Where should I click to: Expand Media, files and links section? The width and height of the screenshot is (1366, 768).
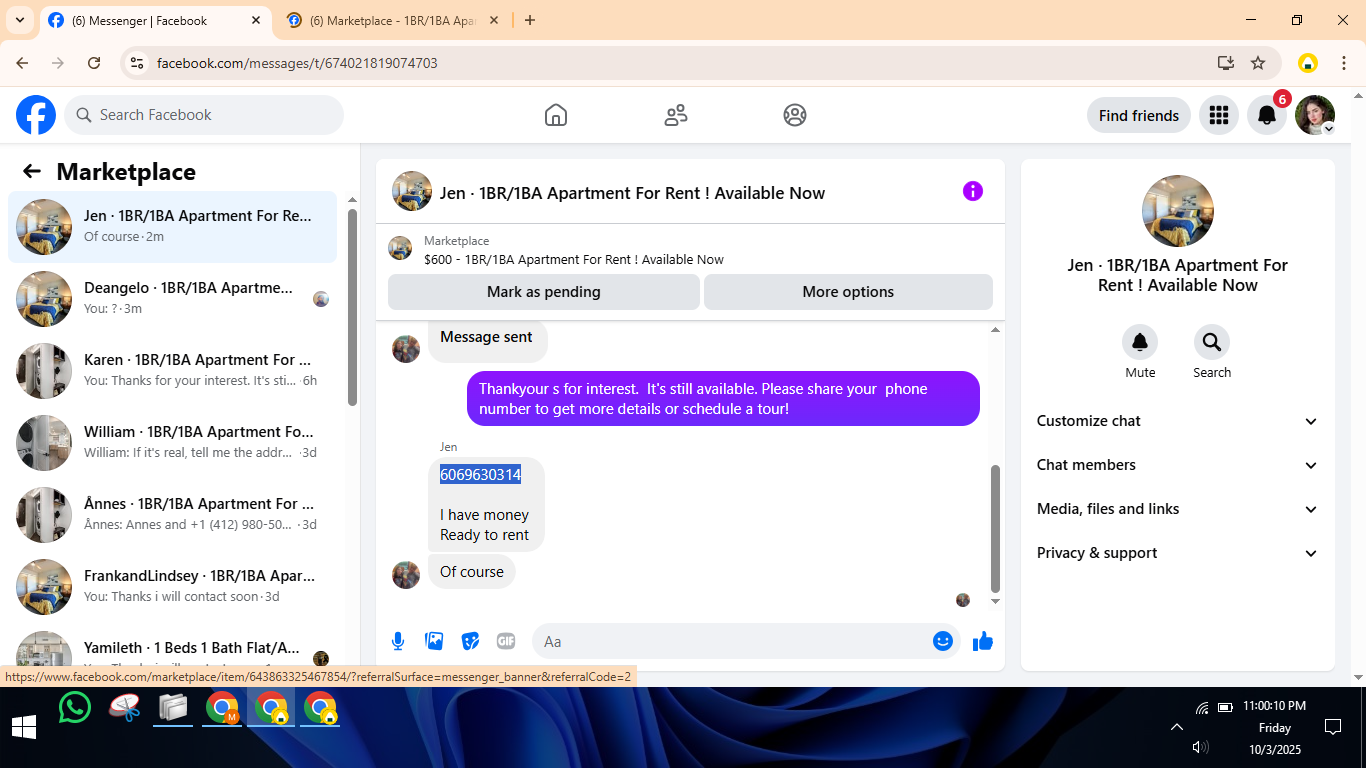click(1178, 509)
